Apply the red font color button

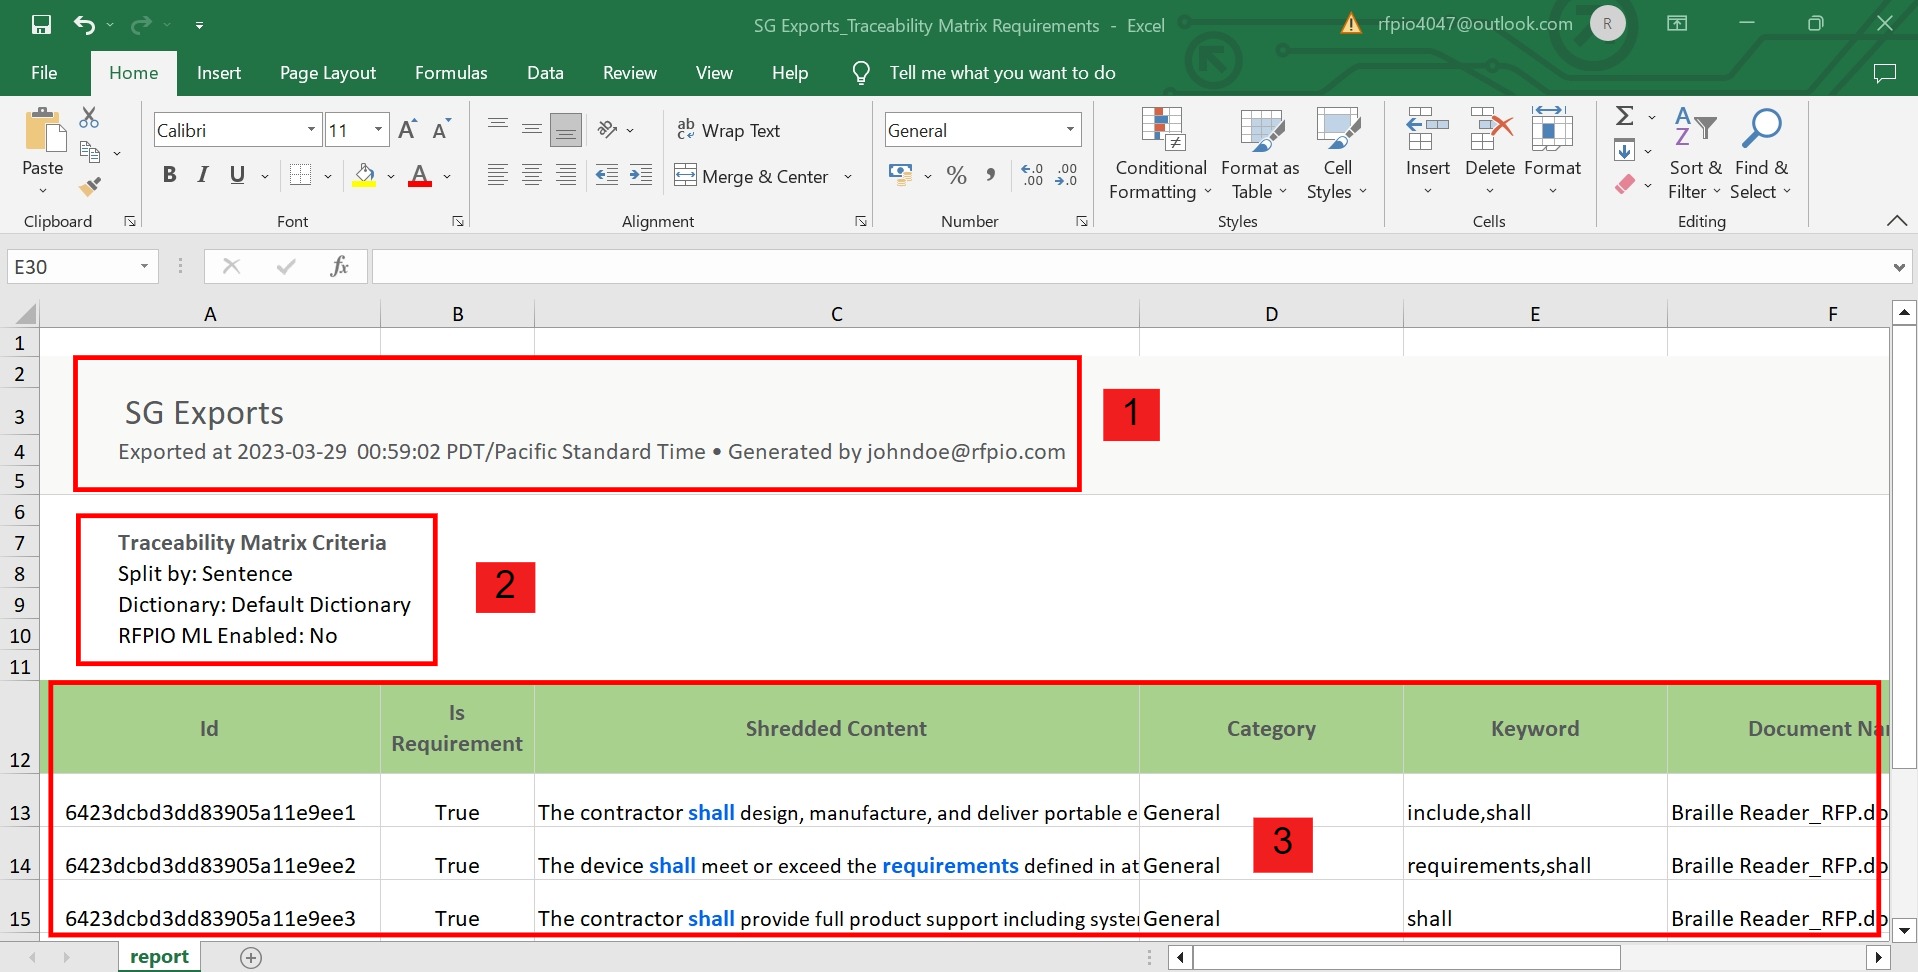coord(420,176)
